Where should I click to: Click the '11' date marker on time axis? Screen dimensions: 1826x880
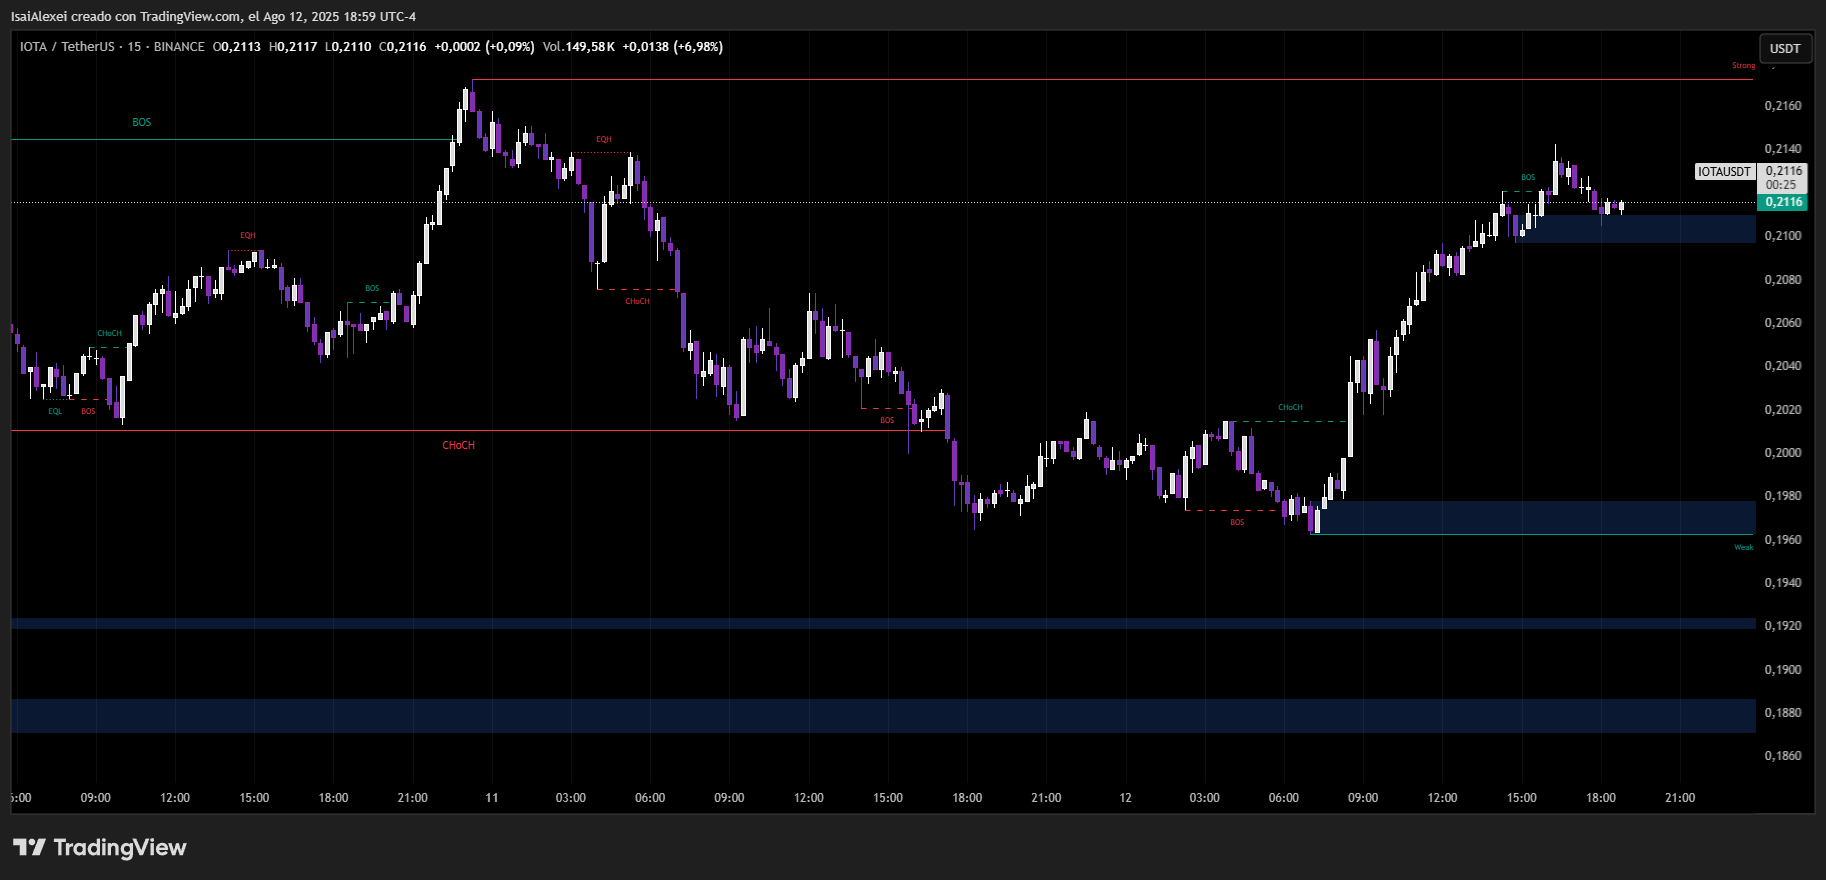[x=491, y=798]
